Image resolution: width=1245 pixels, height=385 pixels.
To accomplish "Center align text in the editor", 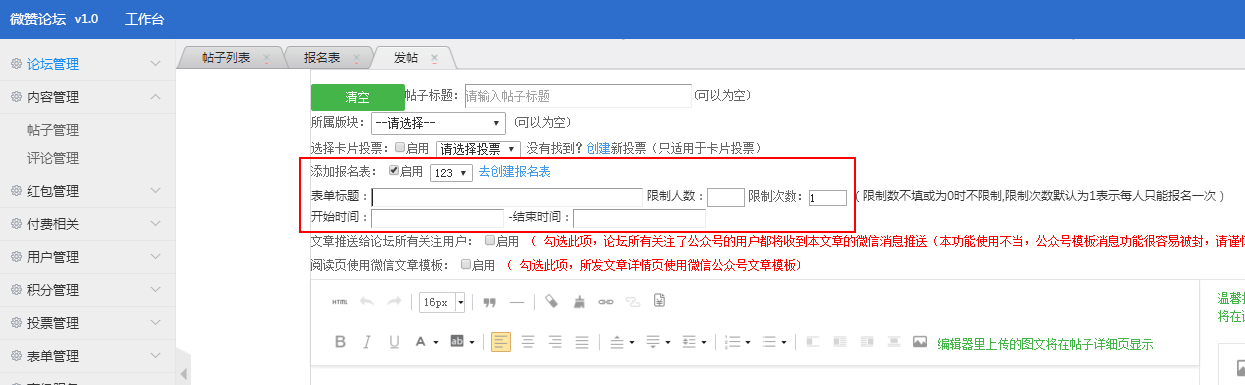I will (x=528, y=342).
